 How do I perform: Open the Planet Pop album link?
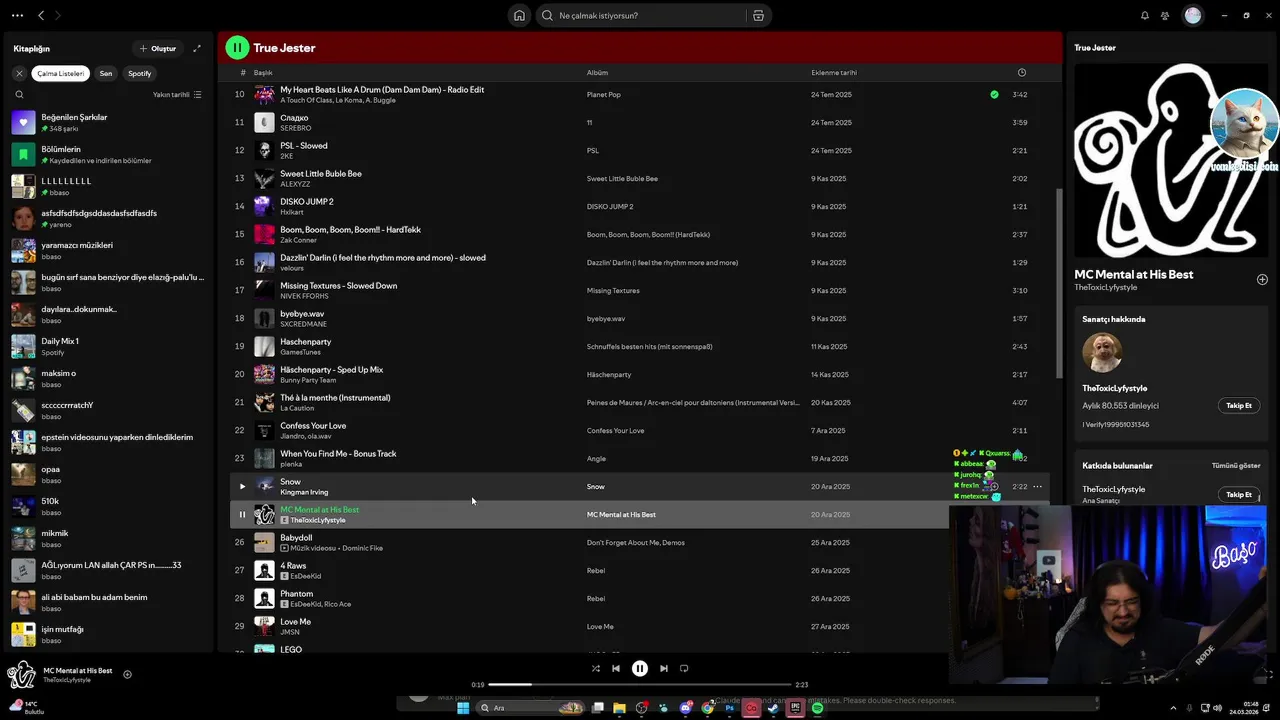604,95
